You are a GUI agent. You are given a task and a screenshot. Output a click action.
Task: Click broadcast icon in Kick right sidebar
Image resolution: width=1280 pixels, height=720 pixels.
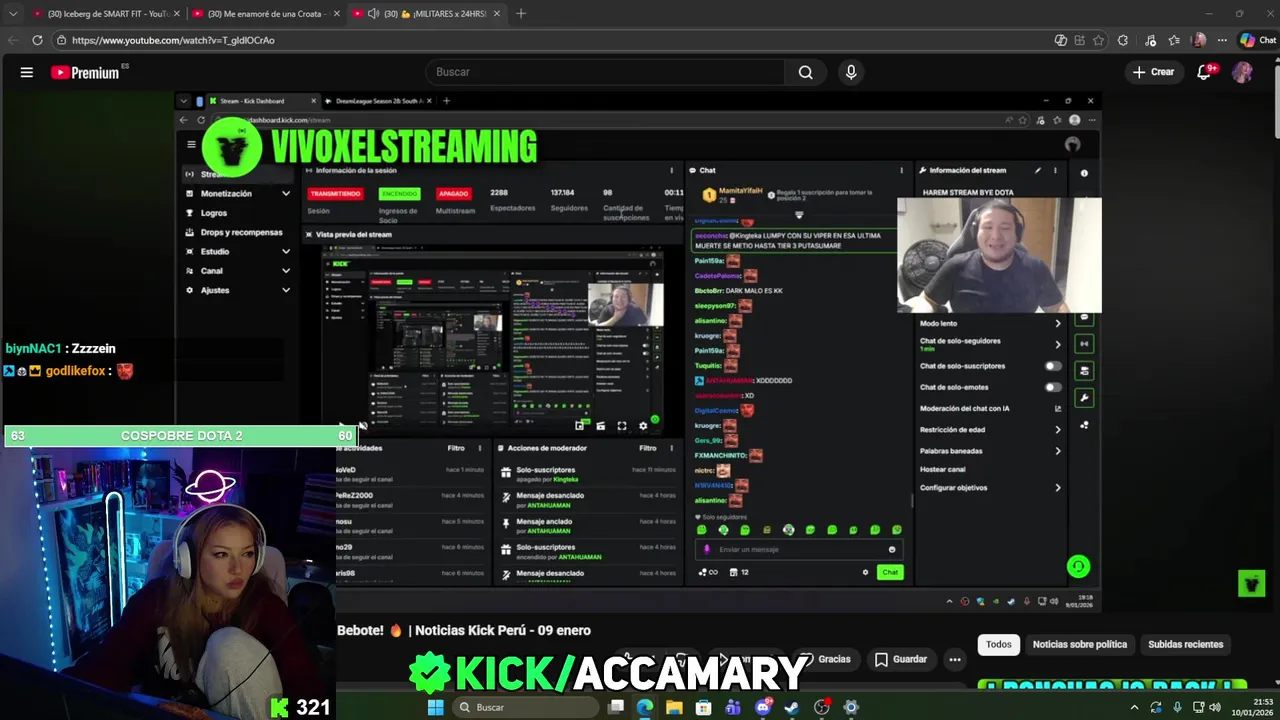click(1084, 344)
